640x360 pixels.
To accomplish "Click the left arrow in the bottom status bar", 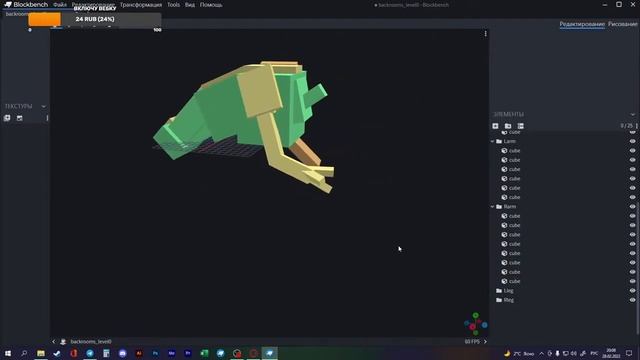I will tap(53, 342).
